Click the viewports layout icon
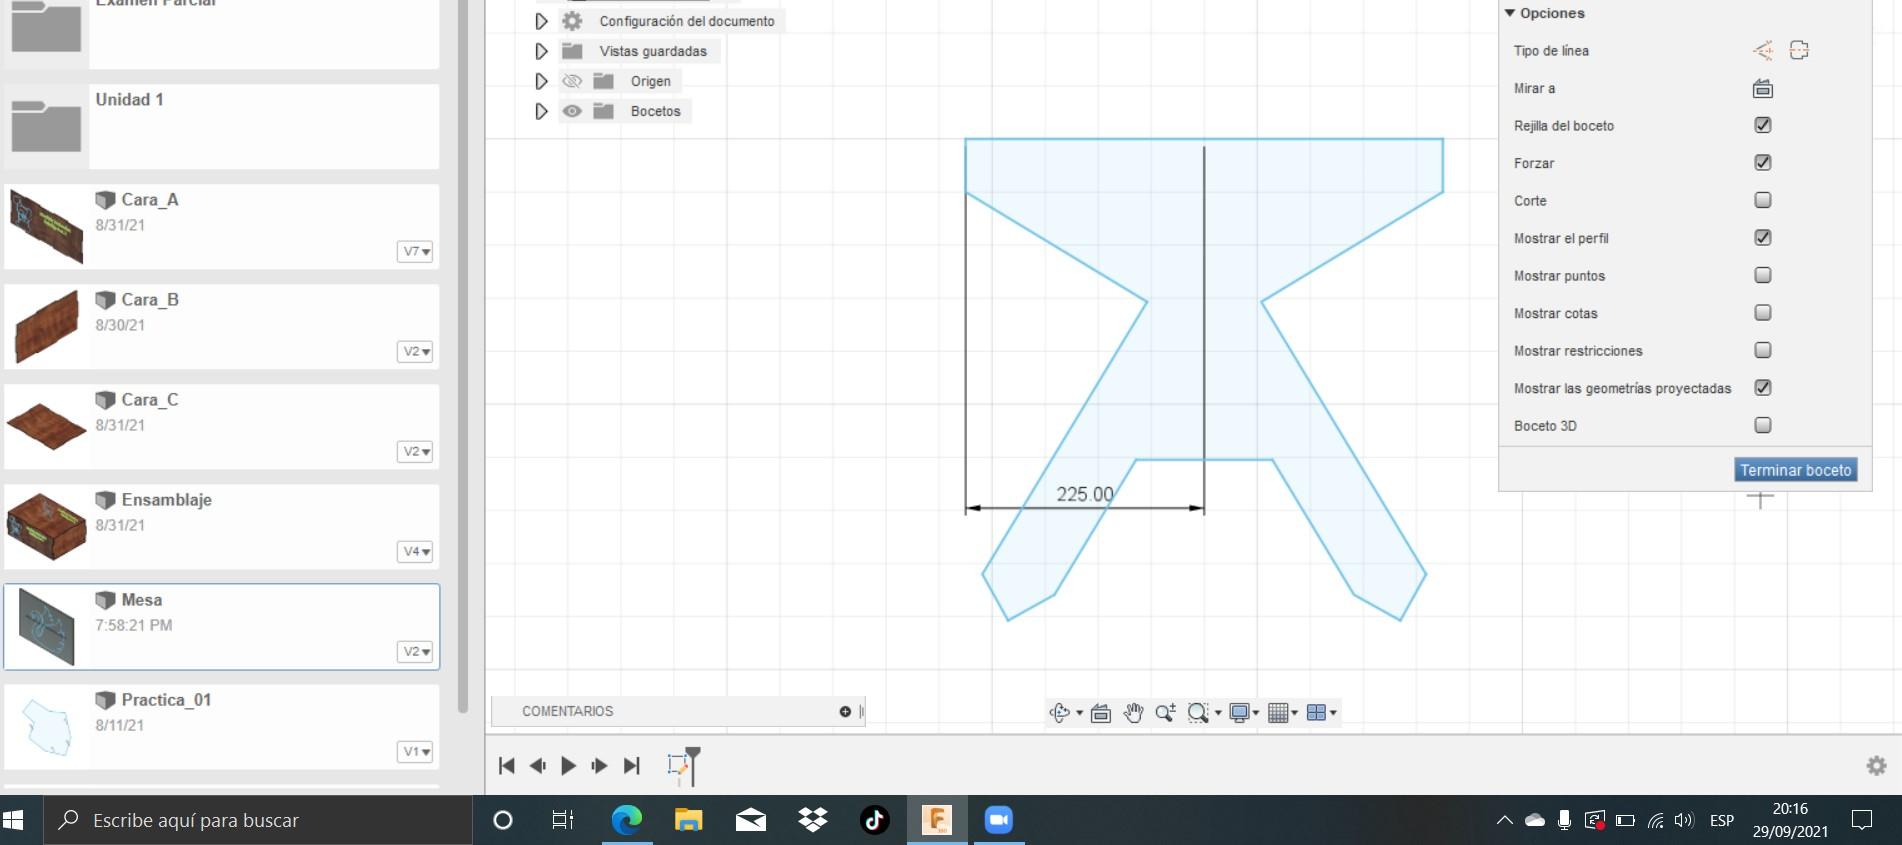 click(1317, 712)
